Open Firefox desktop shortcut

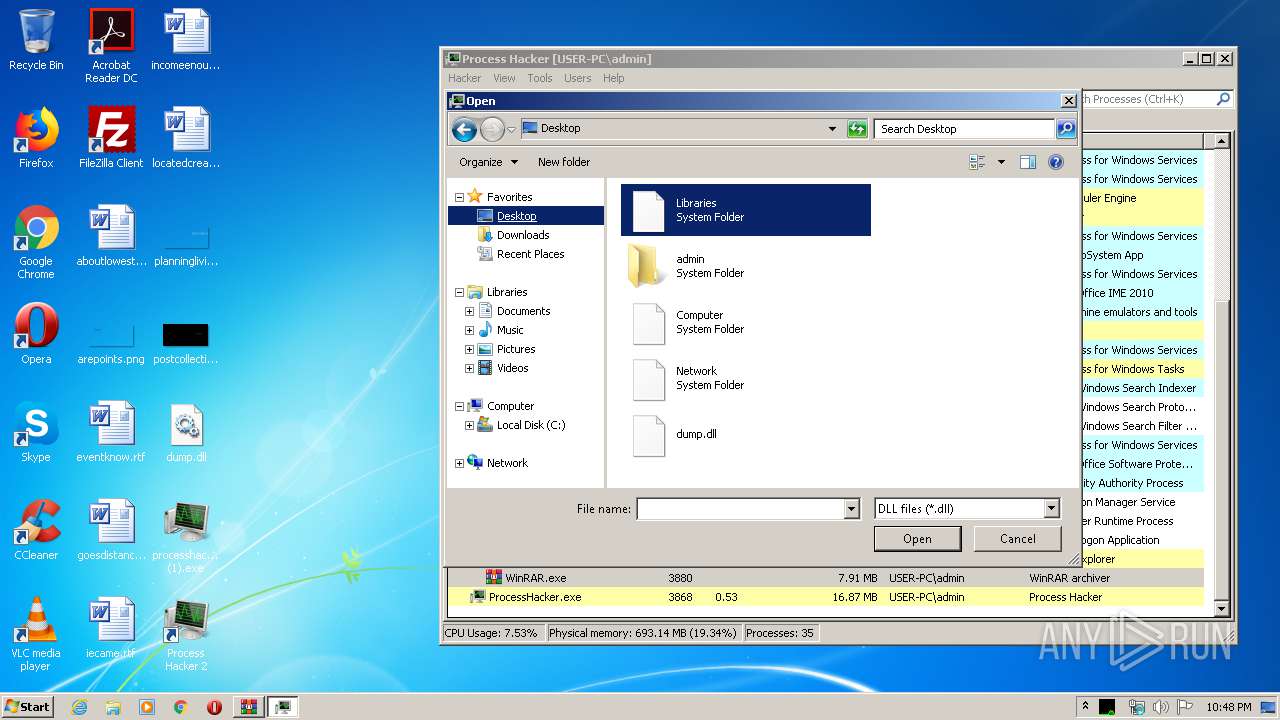click(36, 138)
